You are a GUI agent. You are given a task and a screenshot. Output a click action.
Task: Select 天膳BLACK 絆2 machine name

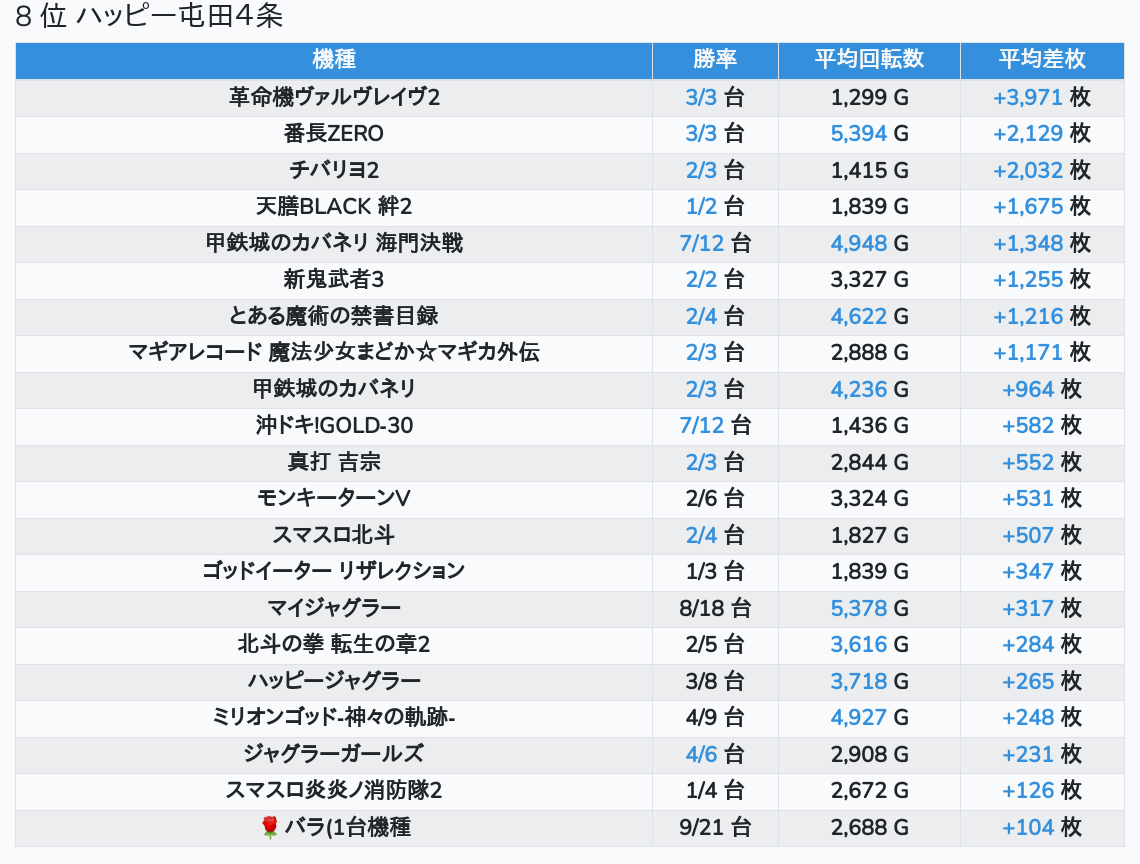334,207
